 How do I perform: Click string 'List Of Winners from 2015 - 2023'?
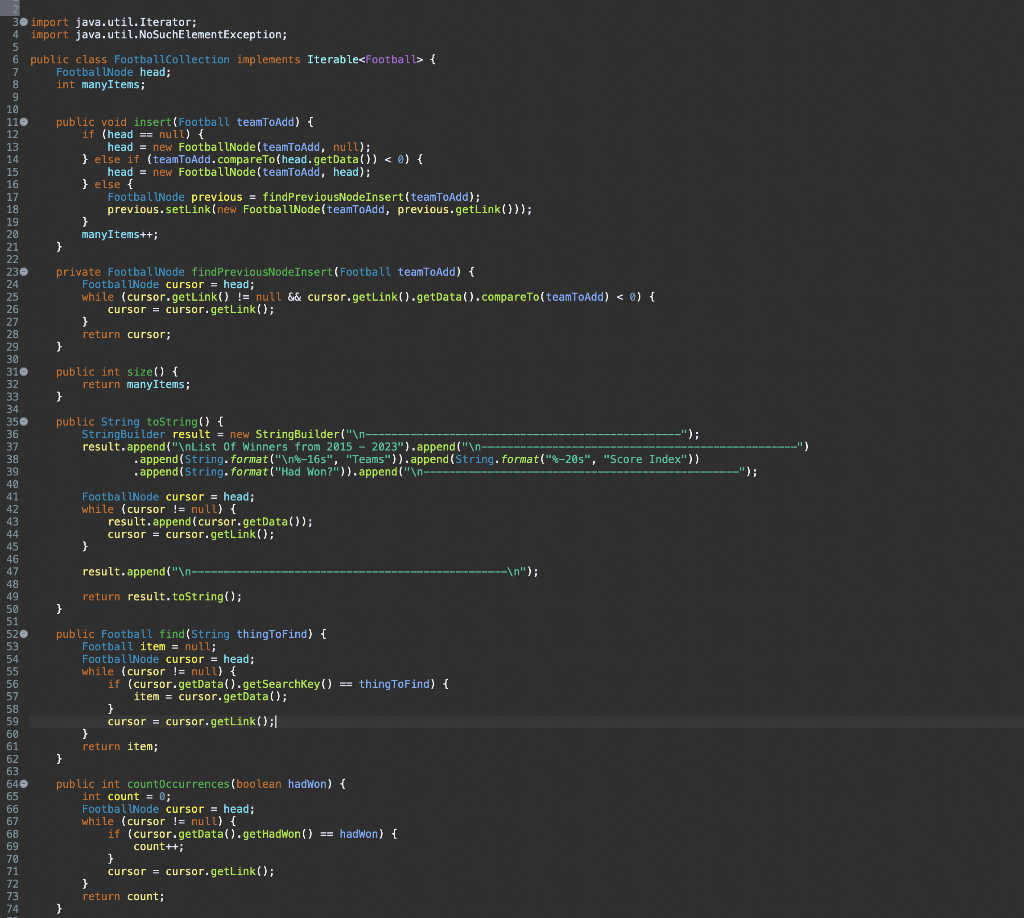(294, 447)
